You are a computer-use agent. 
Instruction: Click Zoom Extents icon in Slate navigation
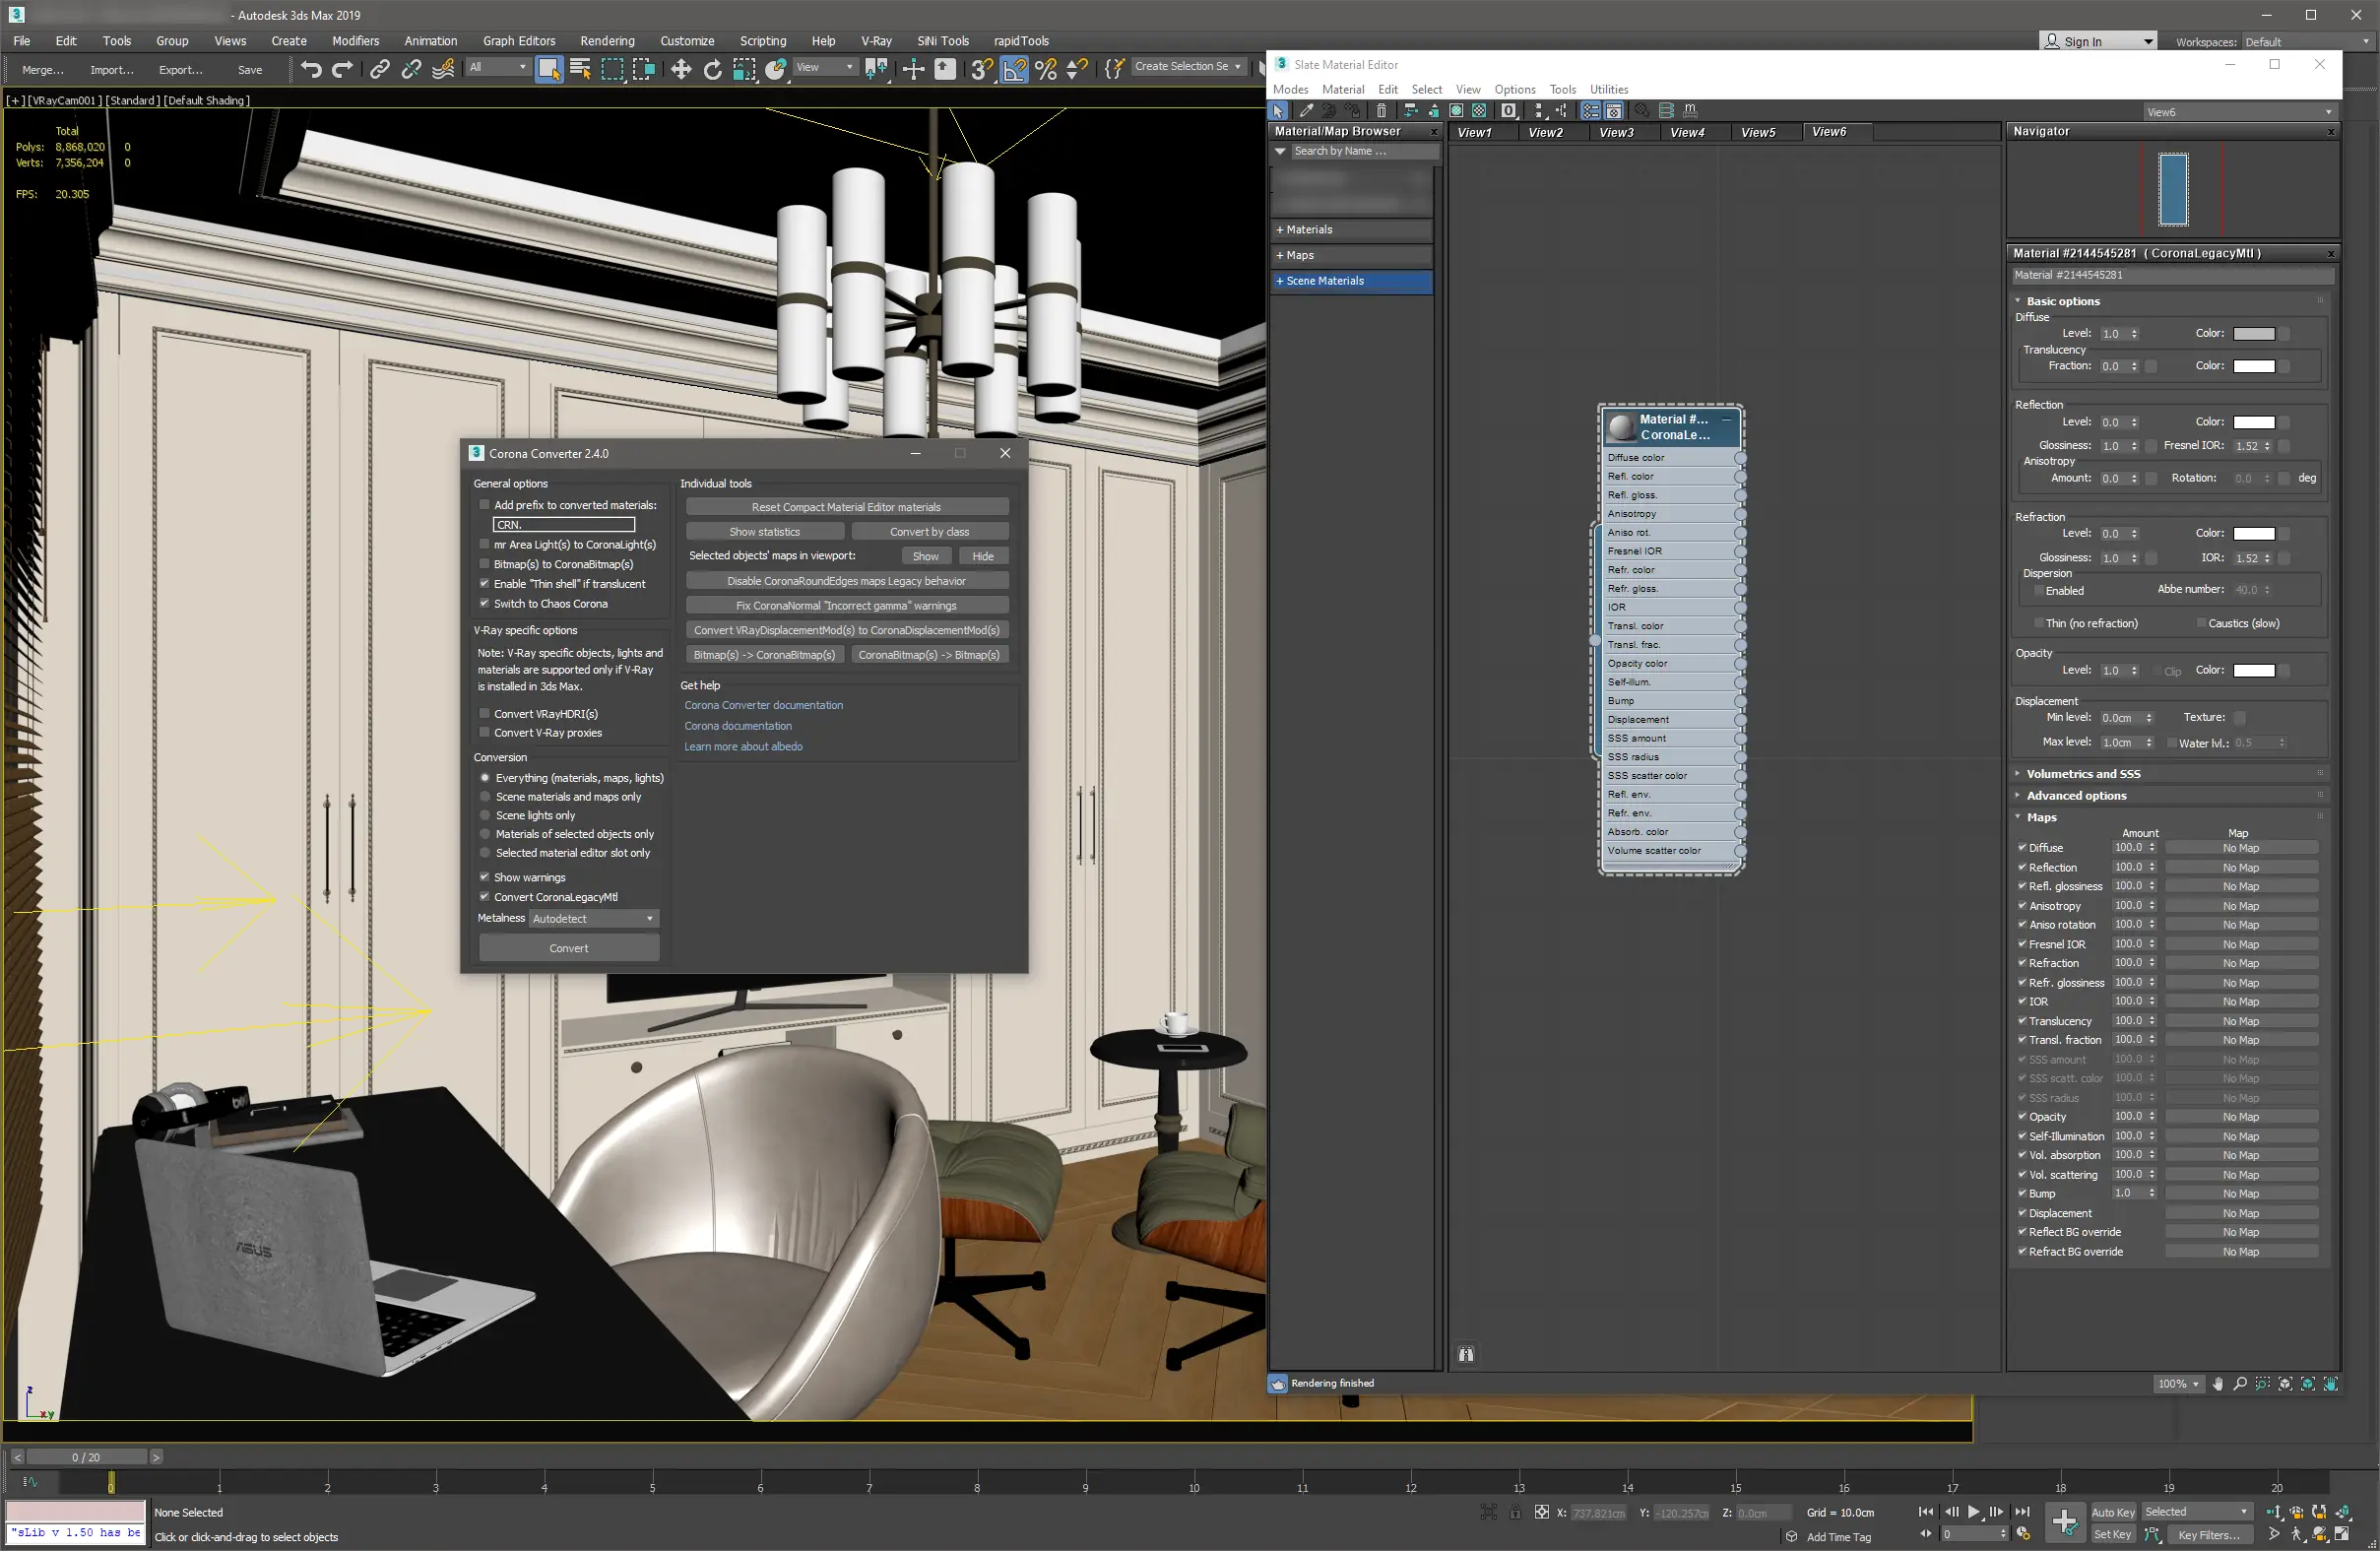tap(2285, 1384)
